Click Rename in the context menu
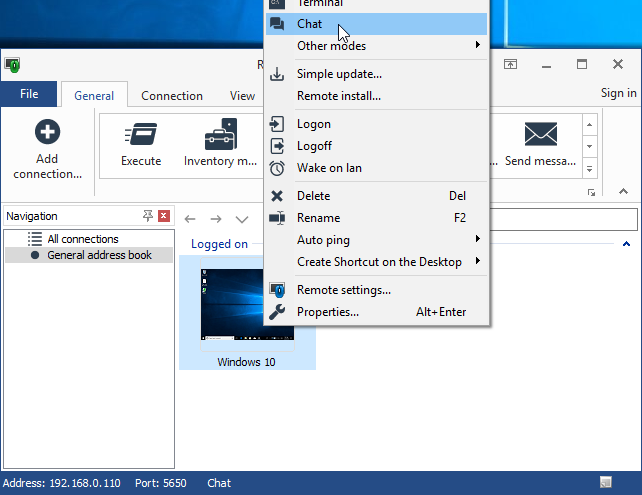 tap(376, 218)
